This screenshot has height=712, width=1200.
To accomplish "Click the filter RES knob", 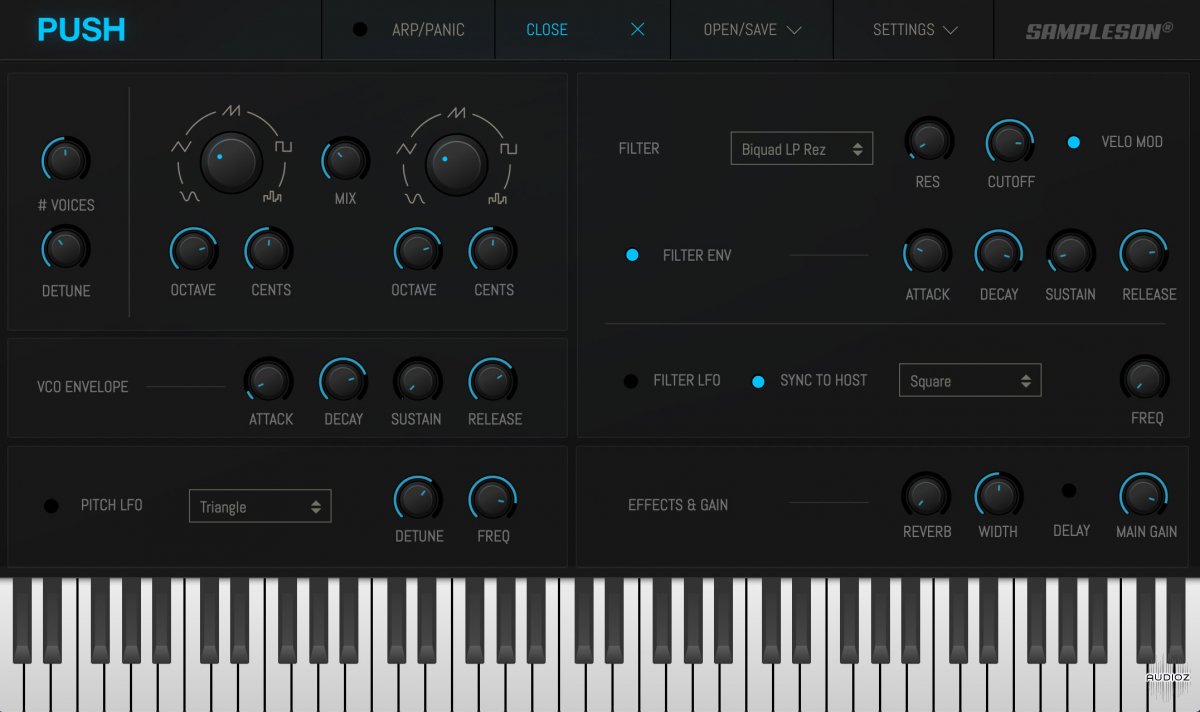I will tap(929, 142).
